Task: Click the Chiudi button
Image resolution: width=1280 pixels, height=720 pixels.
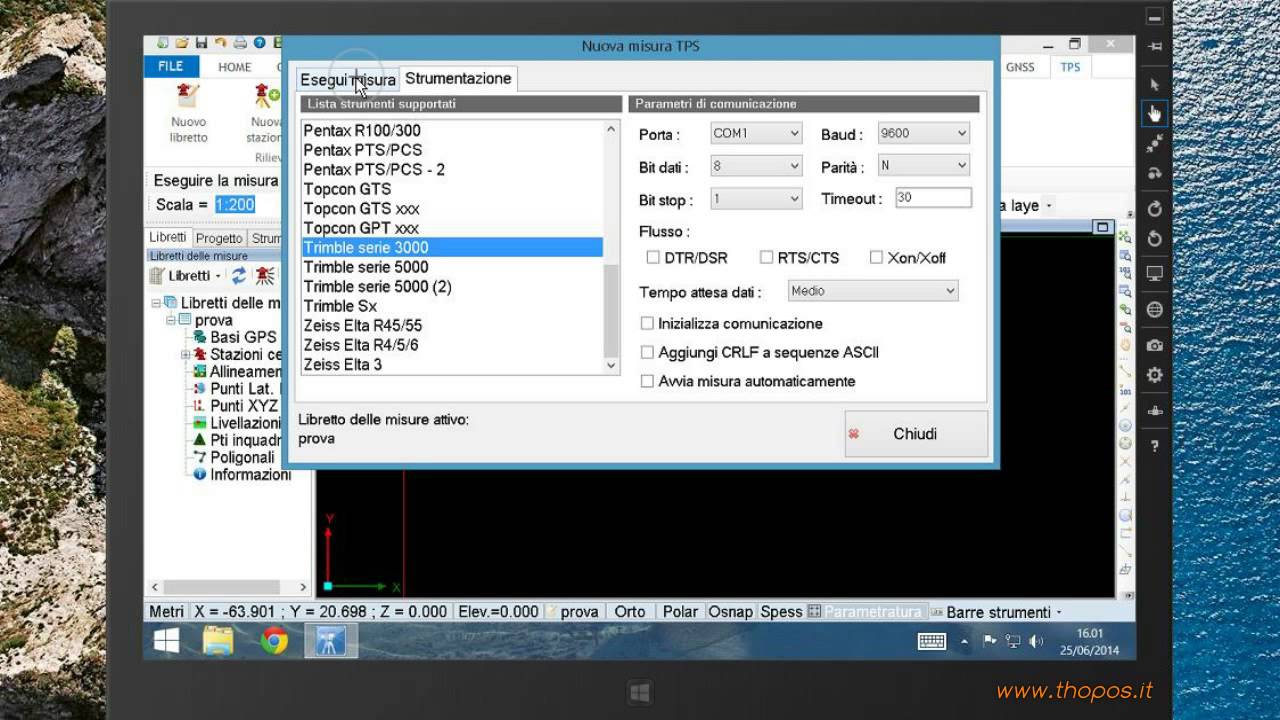Action: 915,434
